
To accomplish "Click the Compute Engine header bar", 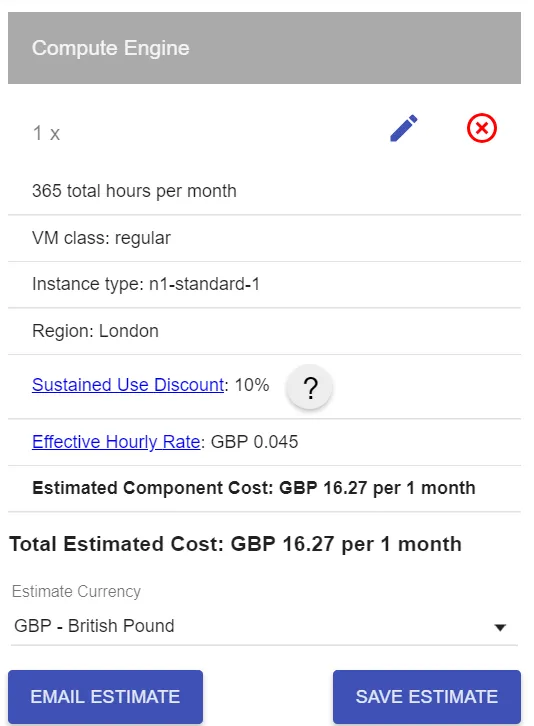I will 264,48.
